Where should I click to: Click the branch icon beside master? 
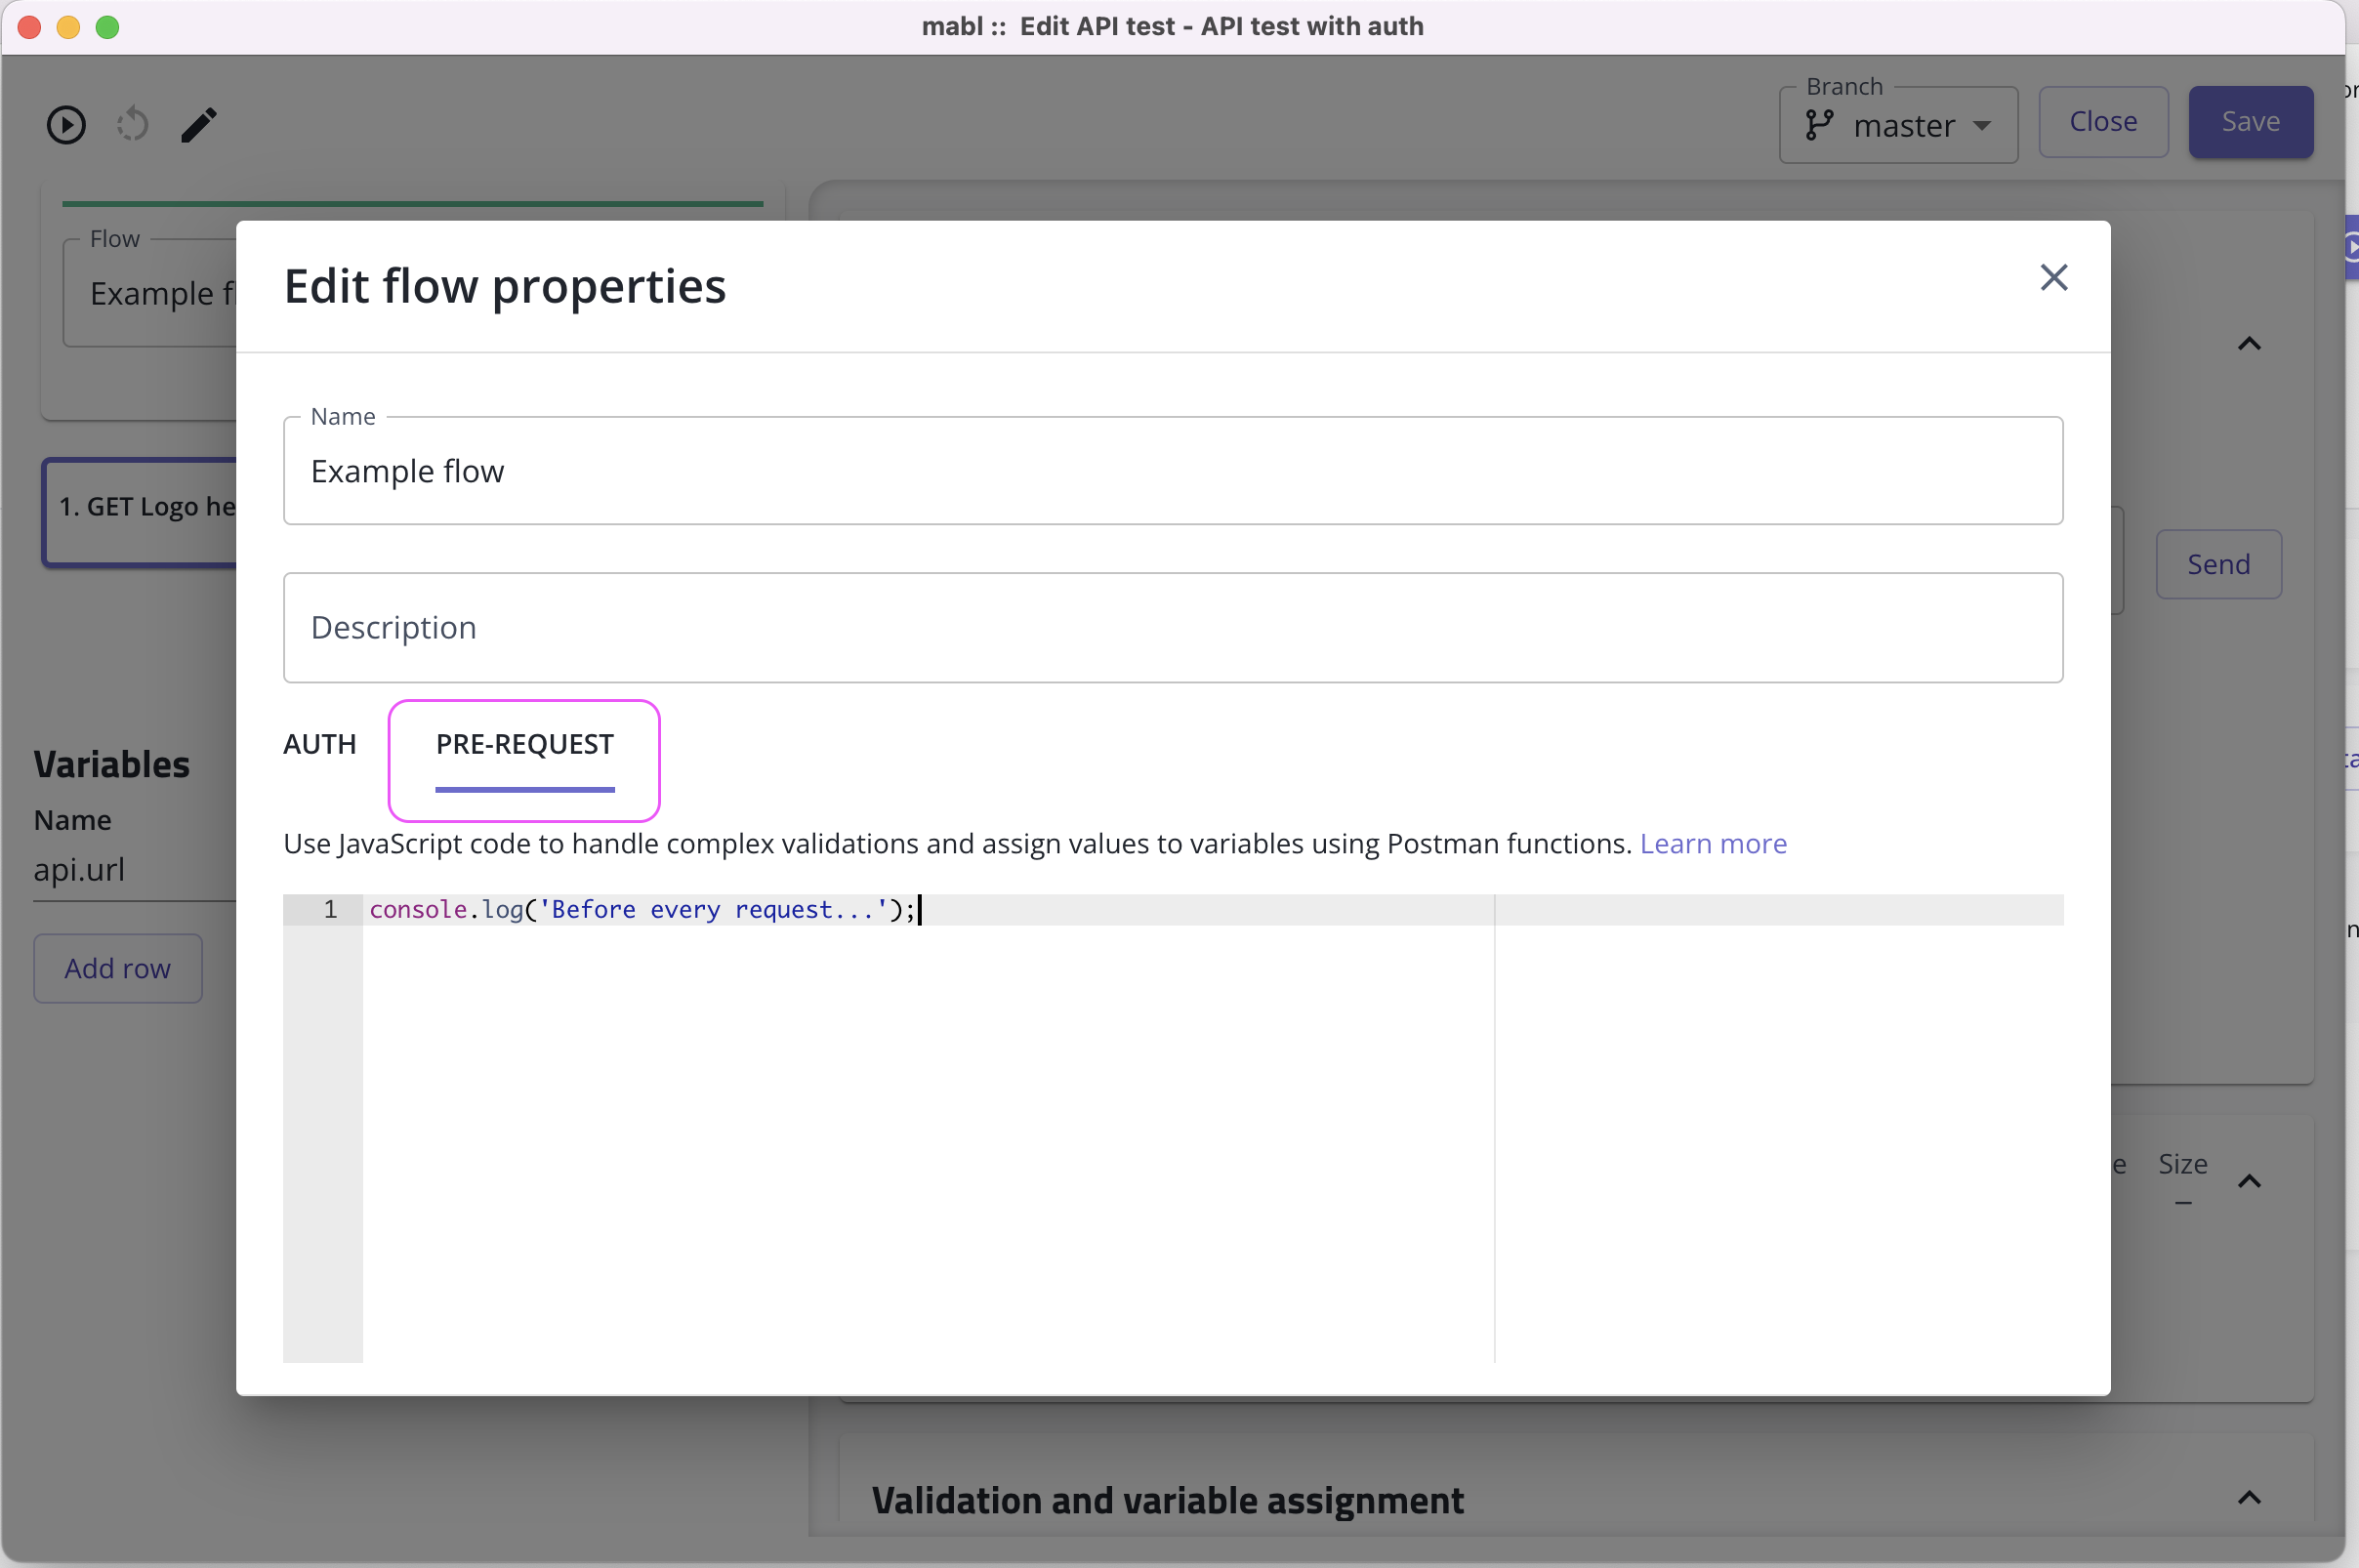[x=1818, y=126]
